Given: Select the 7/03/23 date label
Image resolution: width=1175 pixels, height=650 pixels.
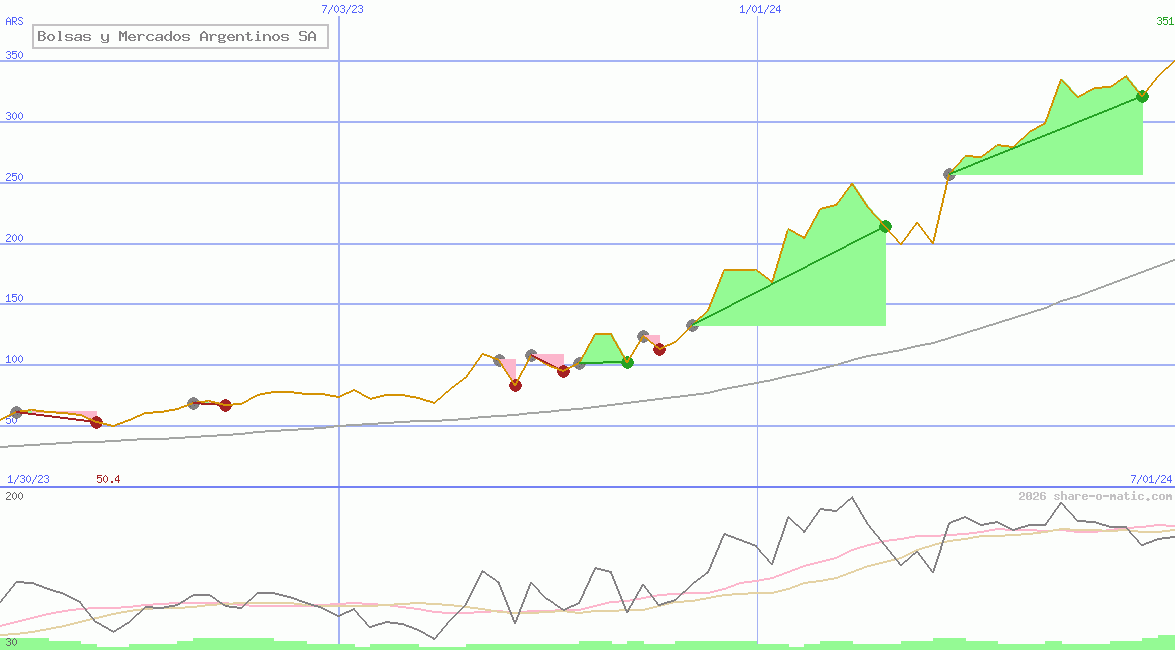Looking at the screenshot, I should point(342,8).
